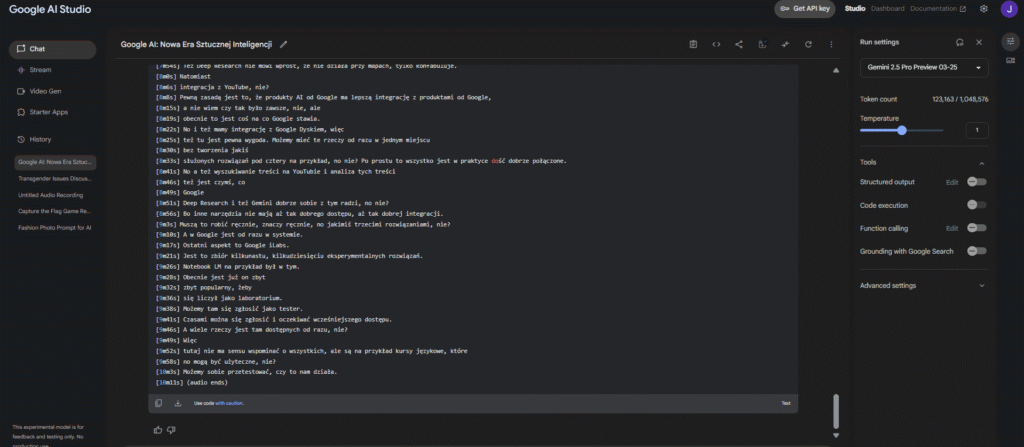Click the pencil icon to rename the prompt title
The image size is (1024, 447).
[x=283, y=44]
